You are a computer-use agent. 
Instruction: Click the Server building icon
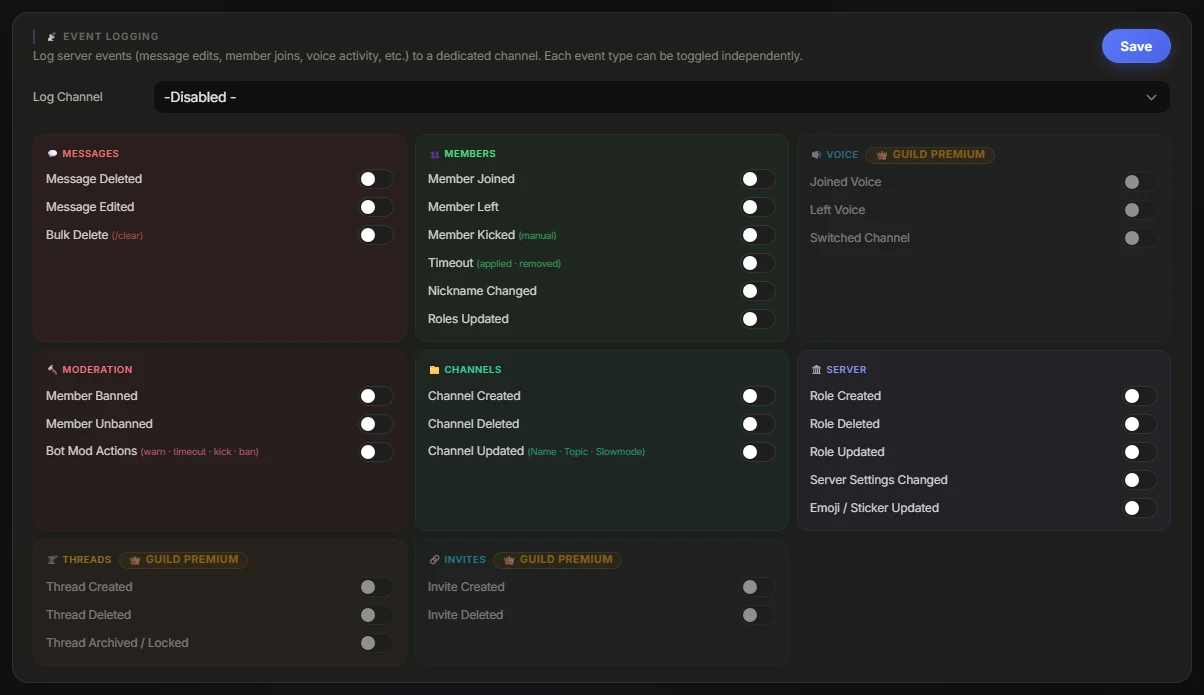pyautogui.click(x=816, y=370)
